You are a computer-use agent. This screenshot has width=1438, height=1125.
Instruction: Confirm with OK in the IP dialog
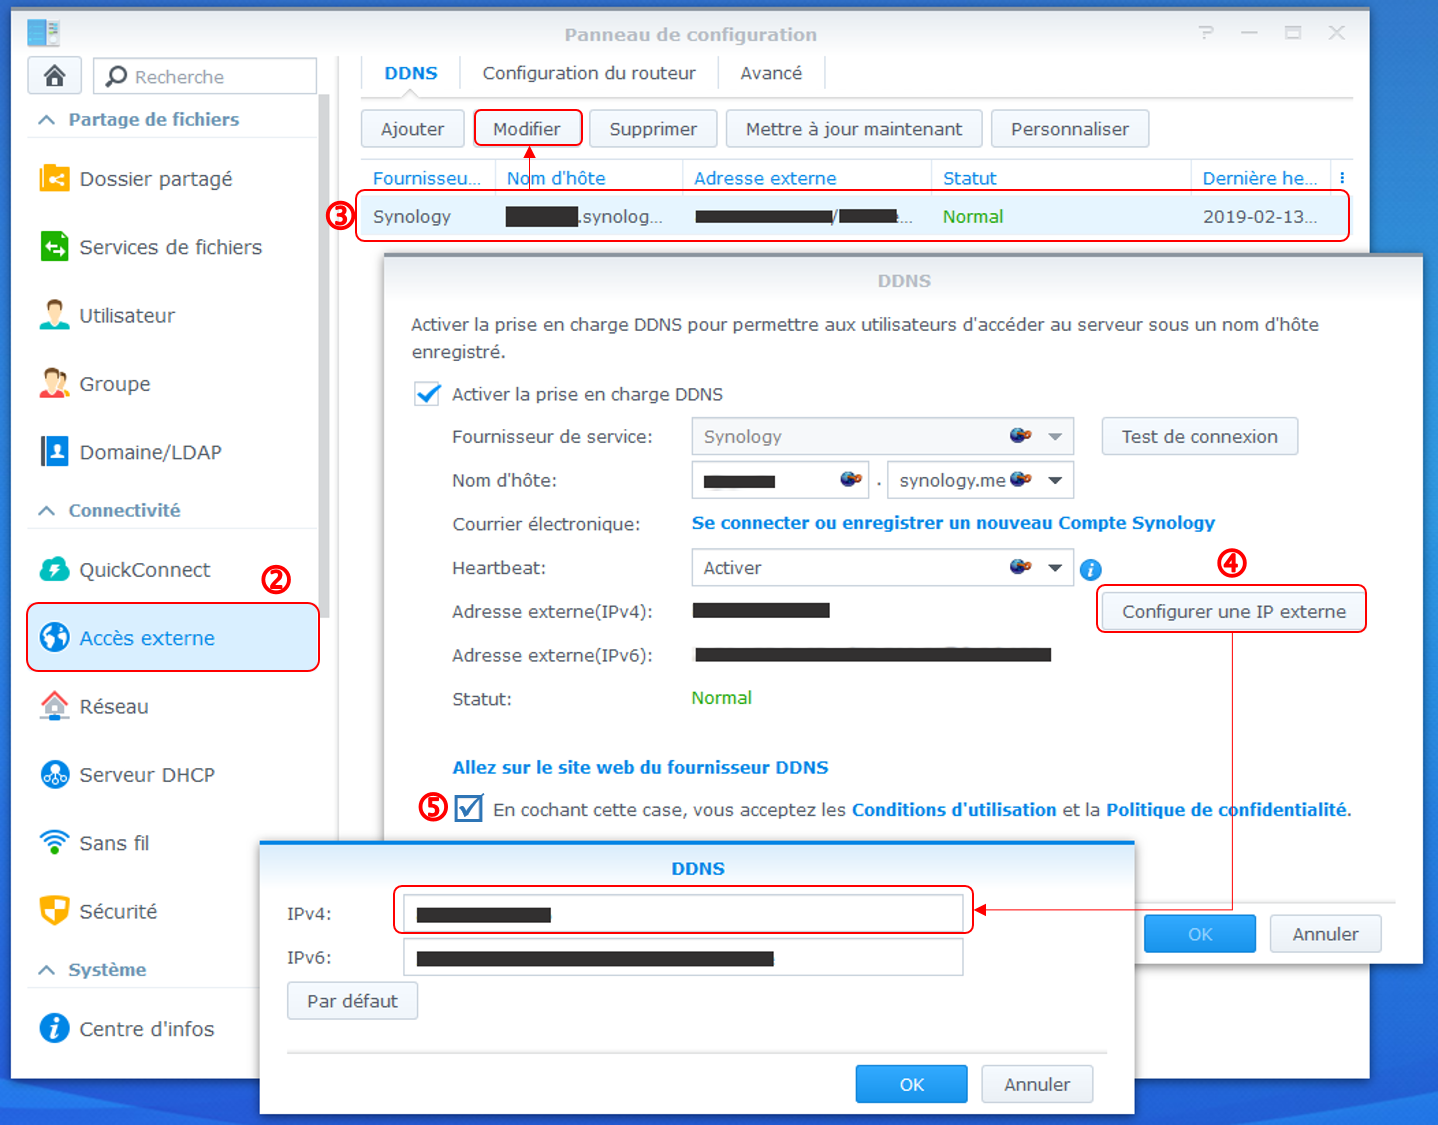click(912, 1084)
